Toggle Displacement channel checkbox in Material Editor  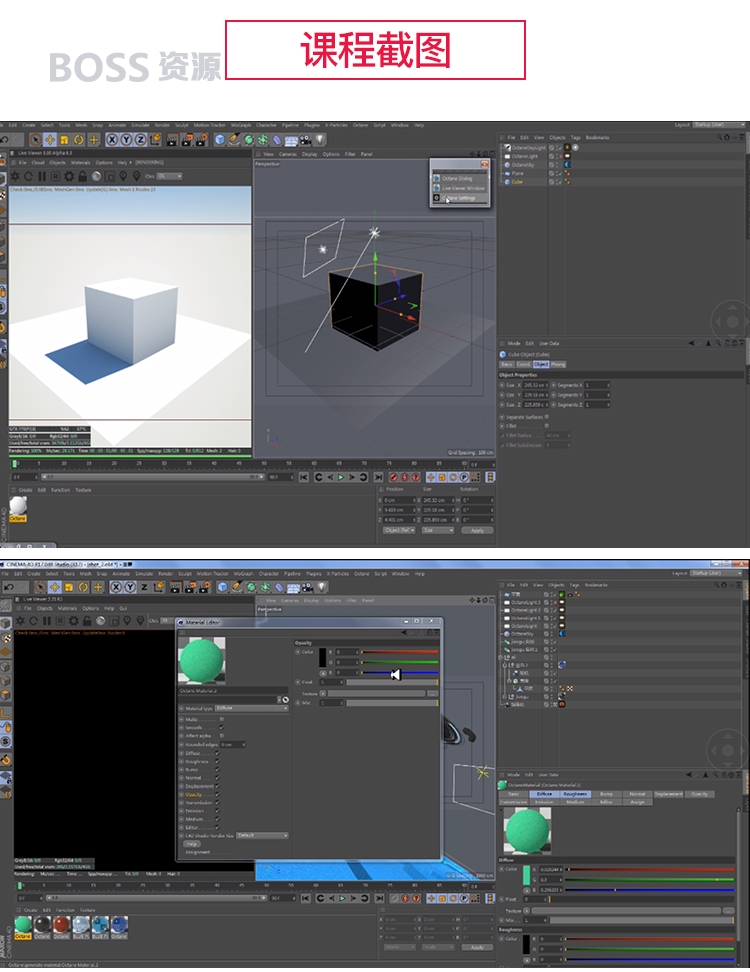[x=218, y=786]
